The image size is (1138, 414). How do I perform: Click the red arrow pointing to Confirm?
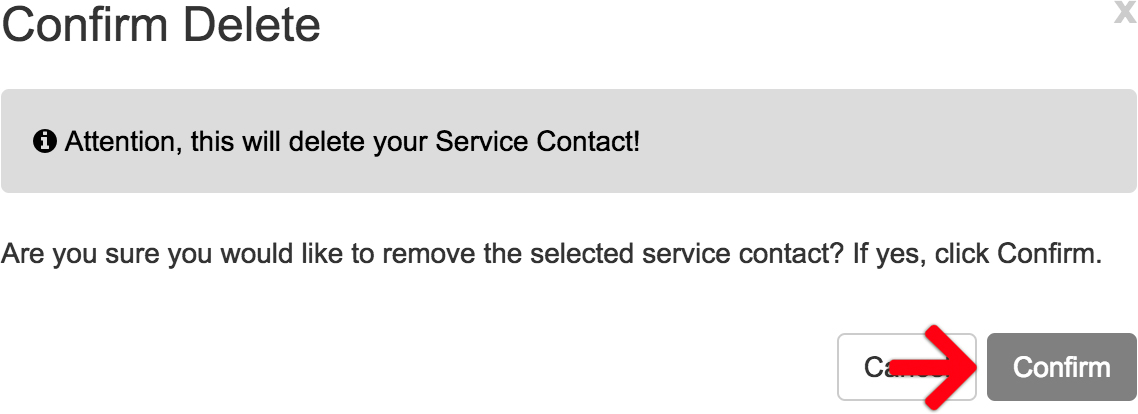pos(936,367)
